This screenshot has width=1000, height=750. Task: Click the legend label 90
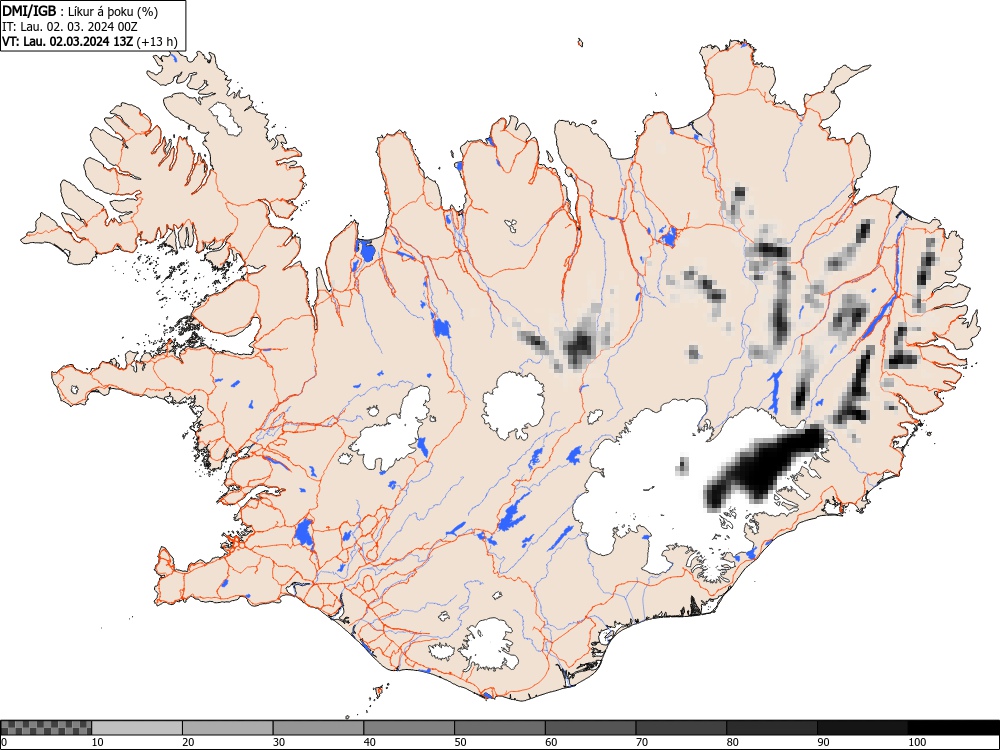coord(823,742)
